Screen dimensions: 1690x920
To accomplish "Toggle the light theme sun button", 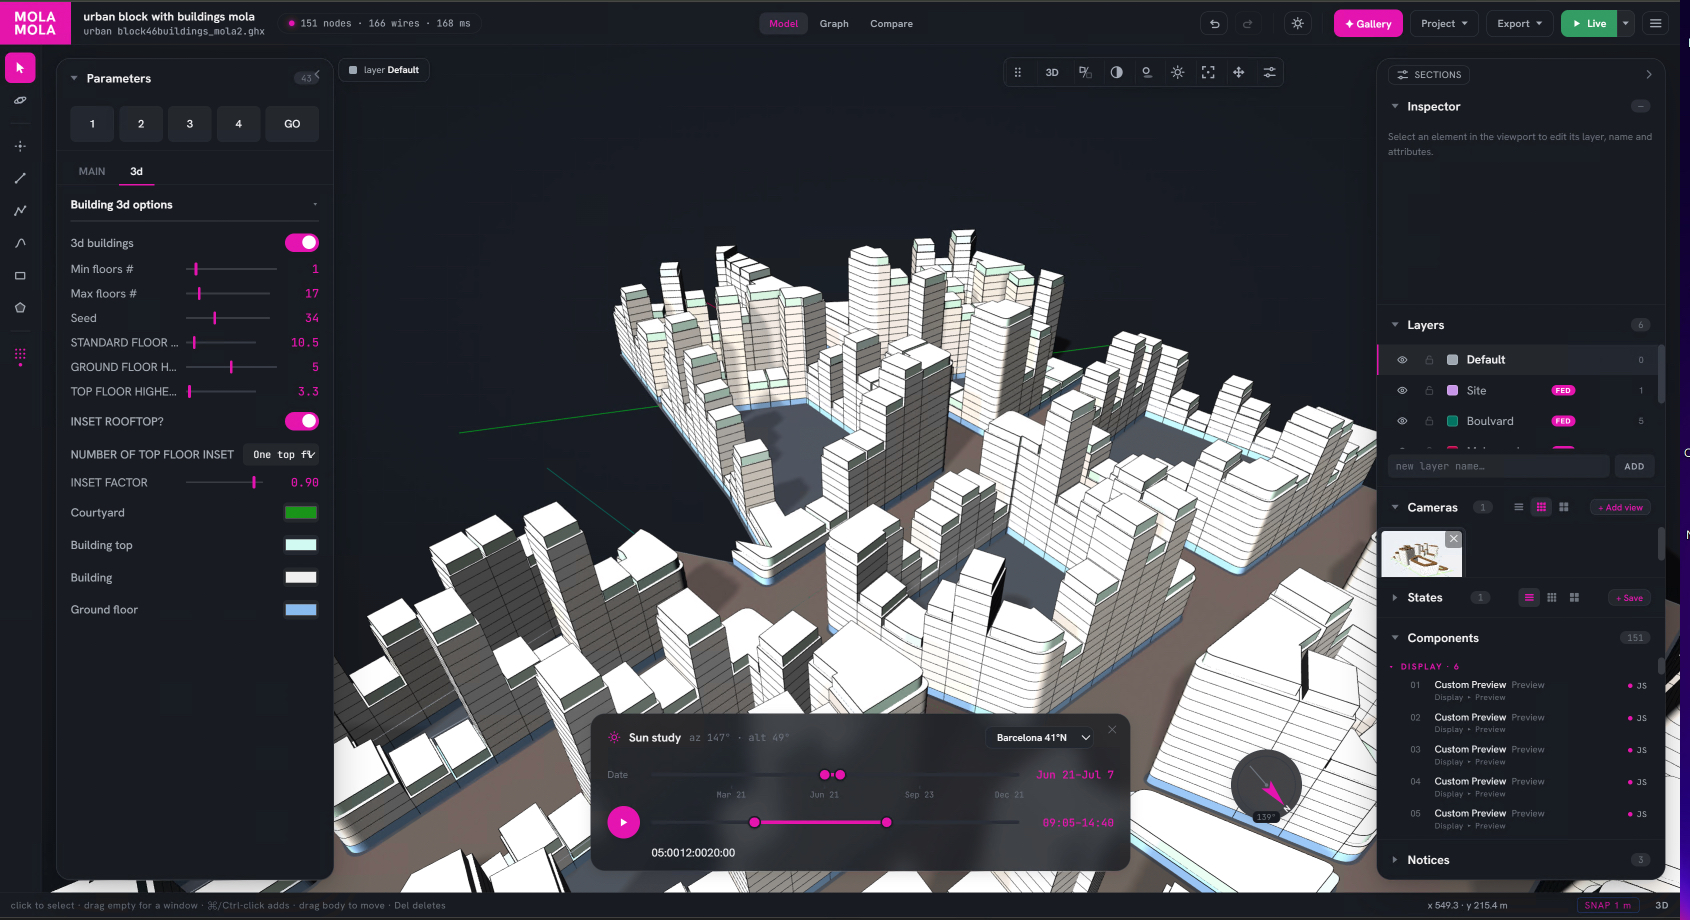I will [x=1298, y=24].
